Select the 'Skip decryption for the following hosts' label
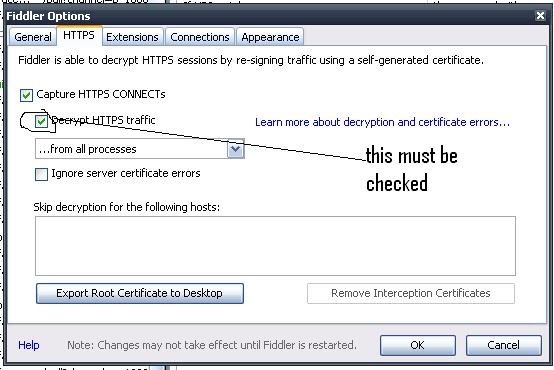The image size is (554, 370). click(126, 207)
